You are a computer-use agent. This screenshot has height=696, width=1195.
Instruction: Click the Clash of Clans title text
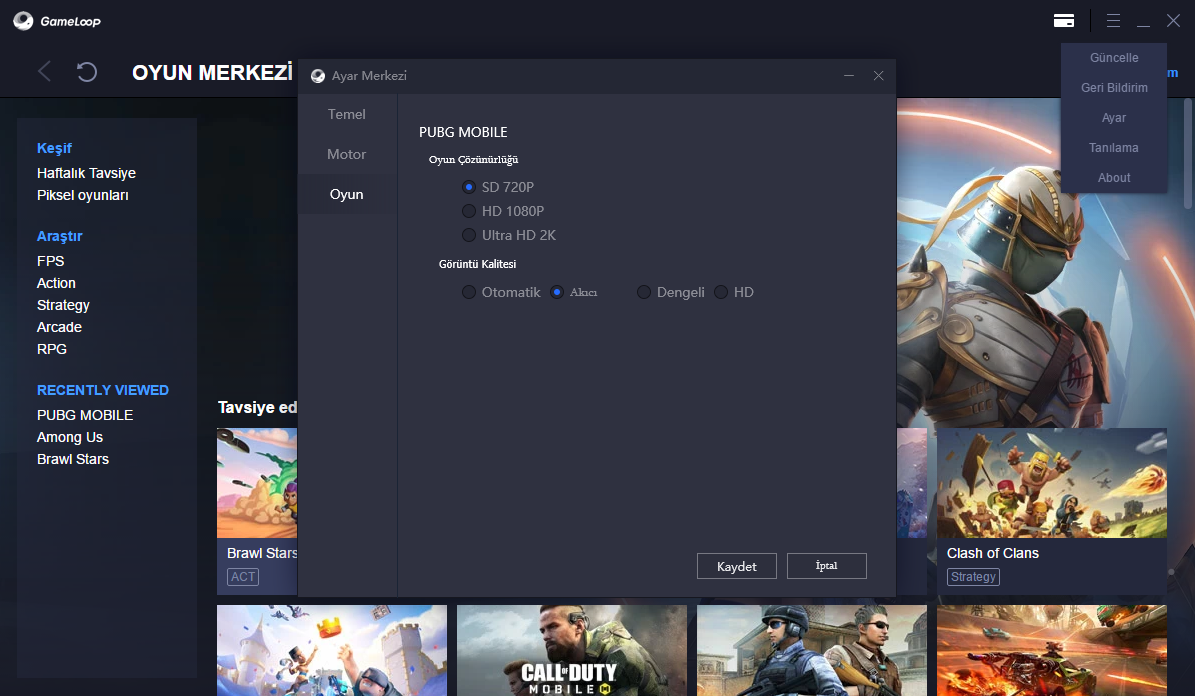[992, 553]
